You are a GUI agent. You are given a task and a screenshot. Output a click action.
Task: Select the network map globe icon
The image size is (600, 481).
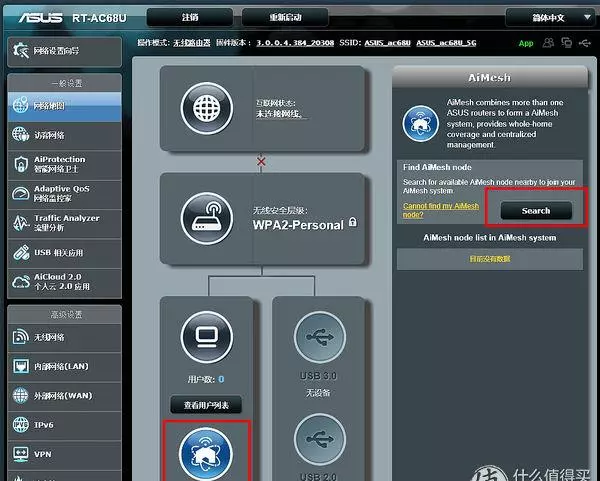pyautogui.click(x=20, y=105)
